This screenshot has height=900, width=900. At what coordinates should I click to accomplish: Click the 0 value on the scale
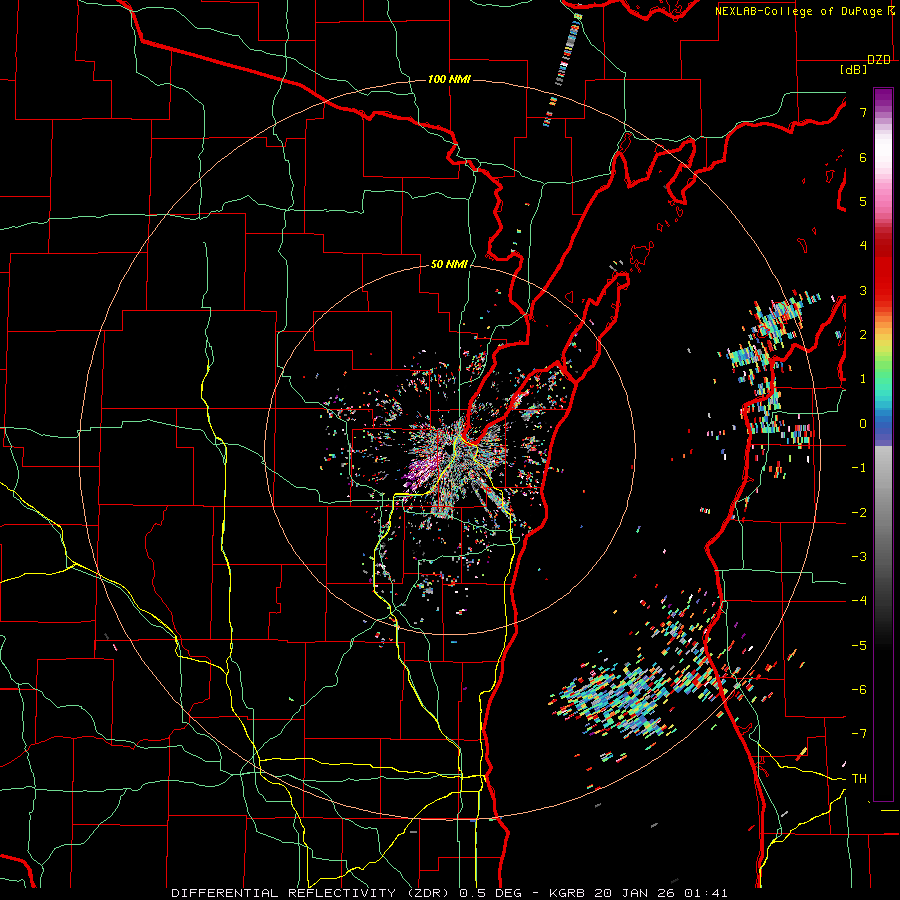[x=863, y=424]
